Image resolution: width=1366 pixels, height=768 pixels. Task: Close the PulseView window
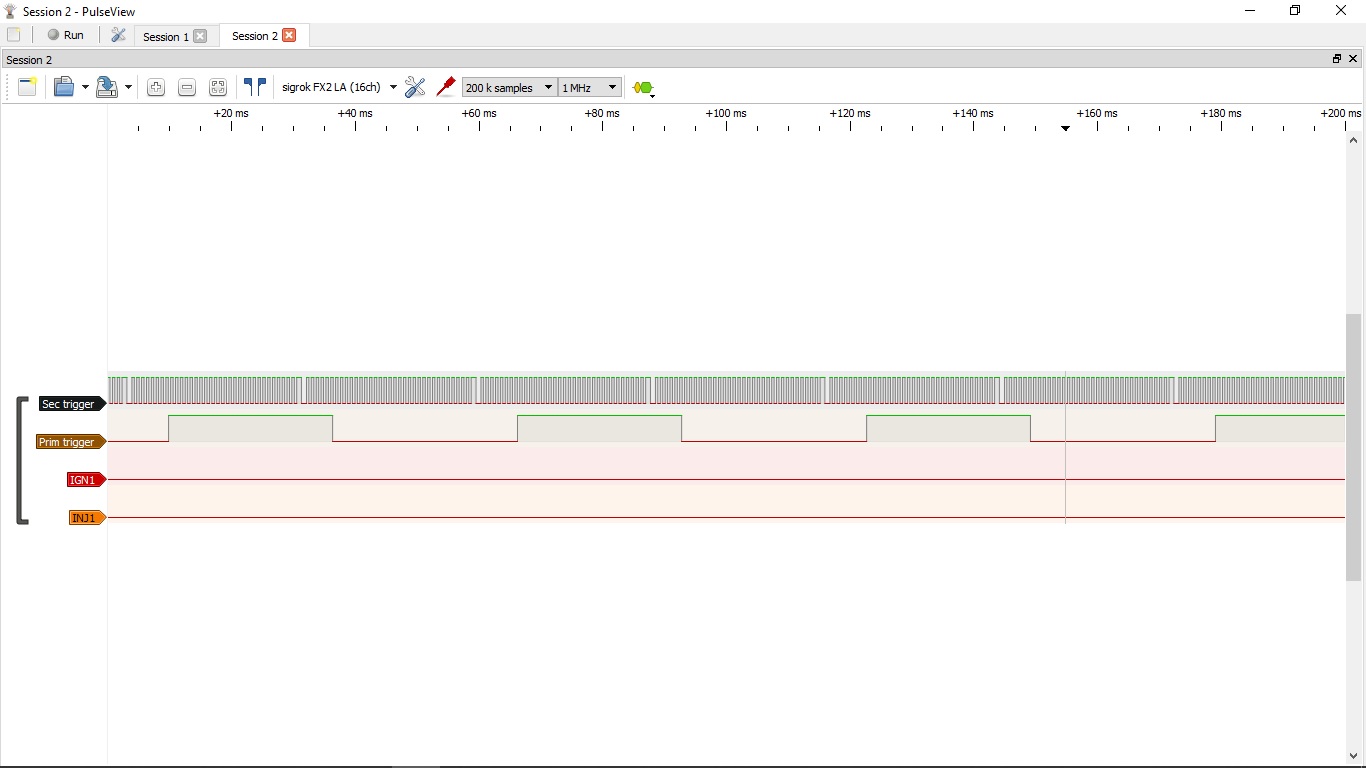[x=1342, y=11]
